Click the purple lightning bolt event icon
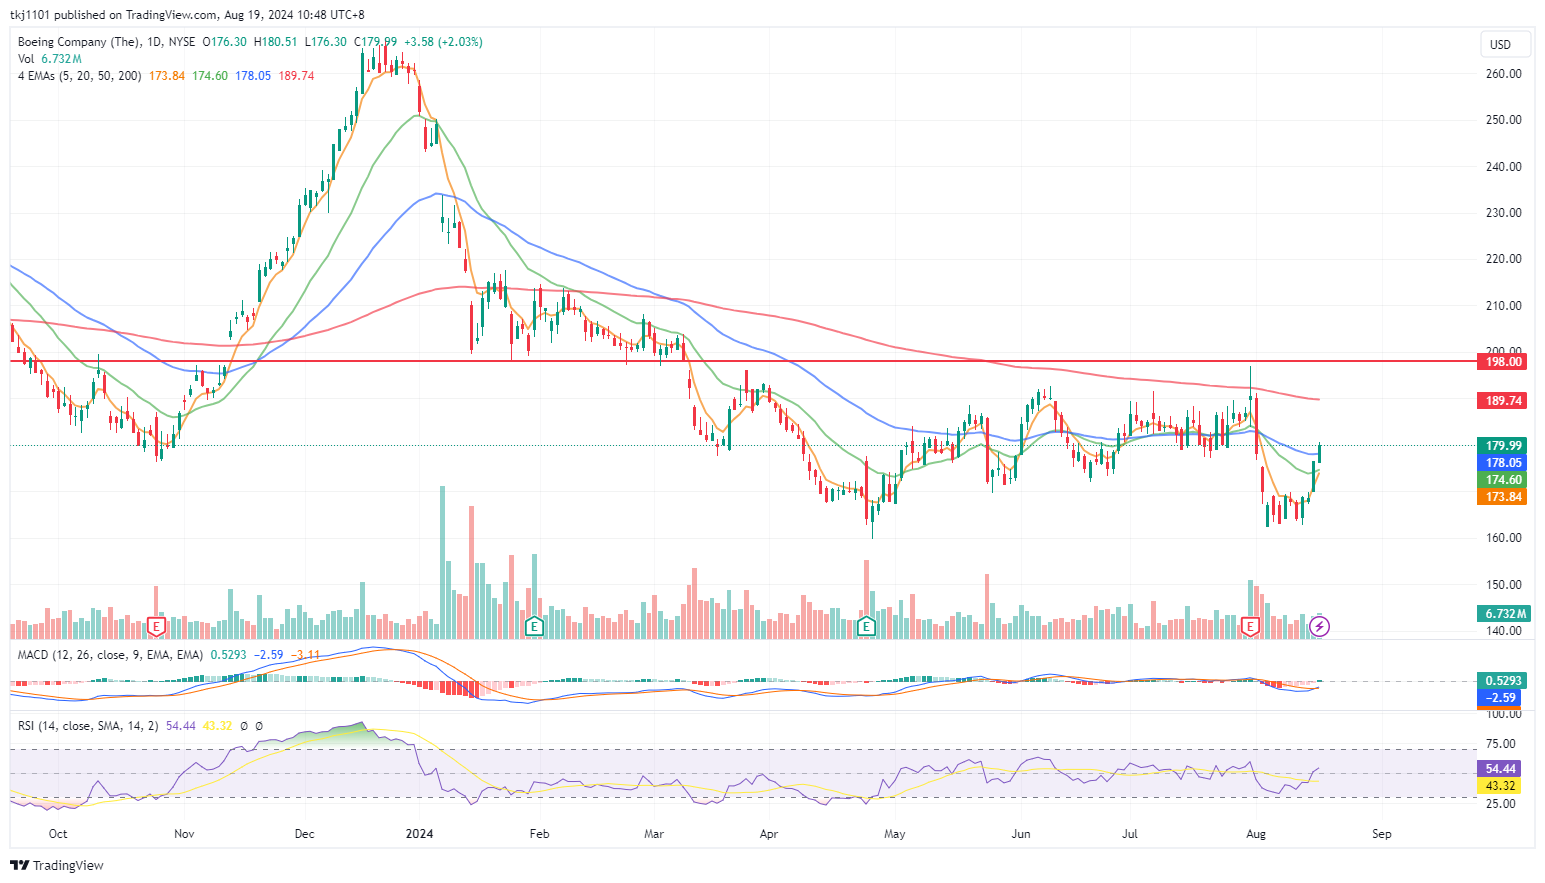This screenshot has height=883, width=1545. (1320, 627)
